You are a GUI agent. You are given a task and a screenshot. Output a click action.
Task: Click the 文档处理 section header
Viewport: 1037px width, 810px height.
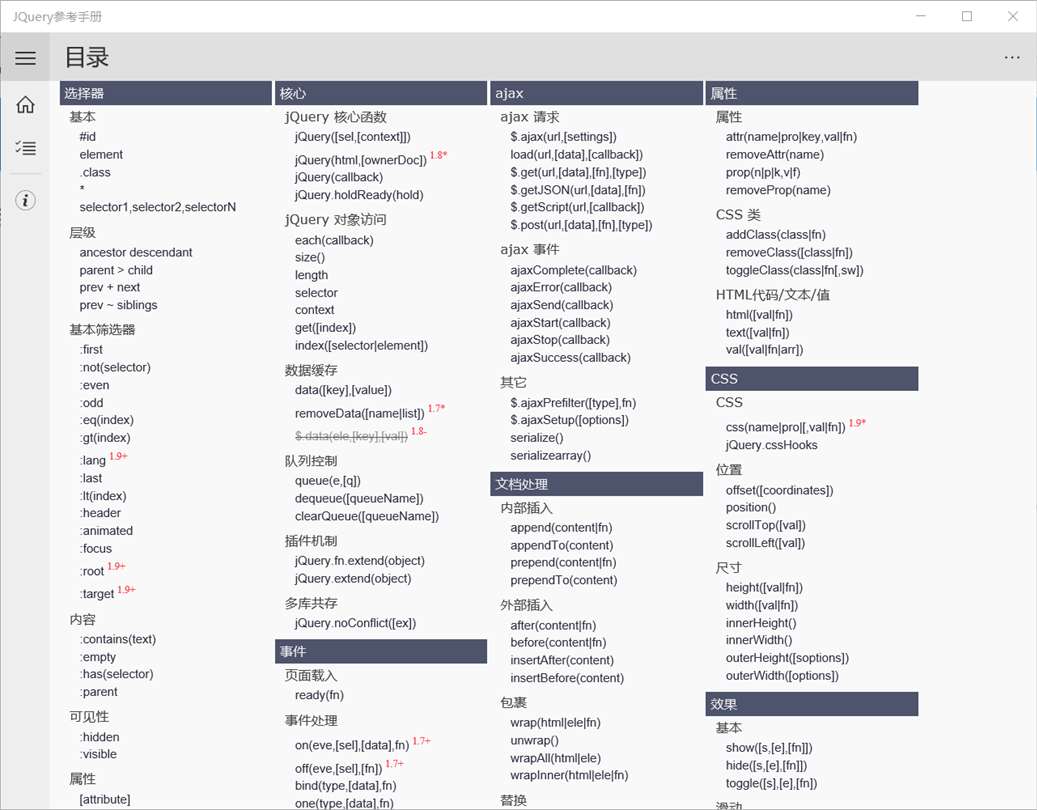(597, 484)
